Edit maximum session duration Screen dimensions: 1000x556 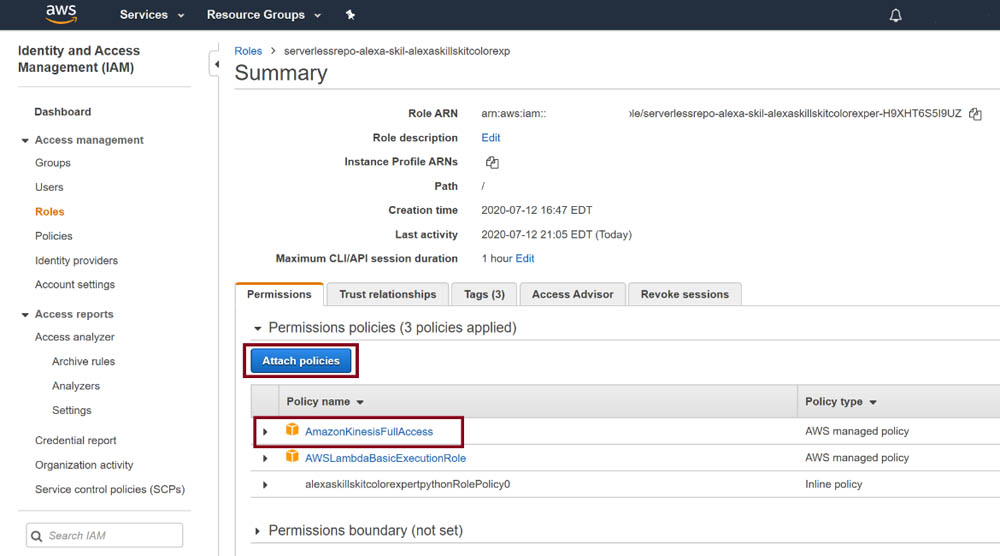525,258
